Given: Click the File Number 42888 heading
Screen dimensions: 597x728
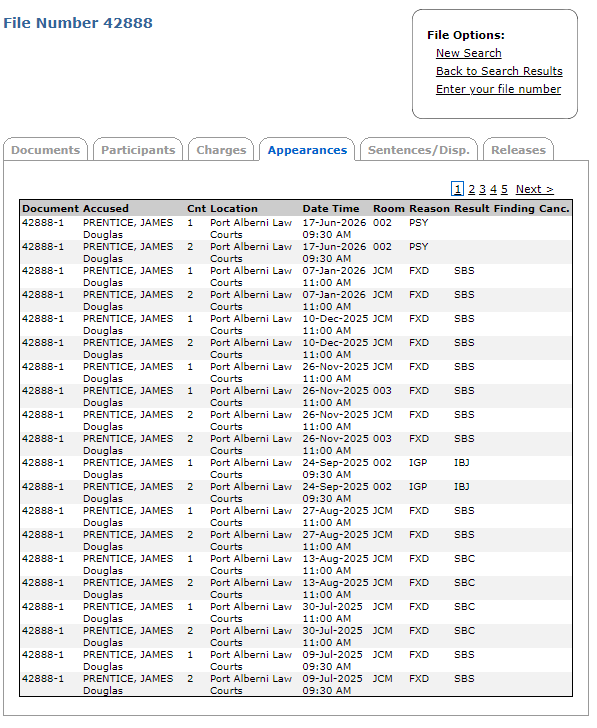Looking at the screenshot, I should pos(78,23).
